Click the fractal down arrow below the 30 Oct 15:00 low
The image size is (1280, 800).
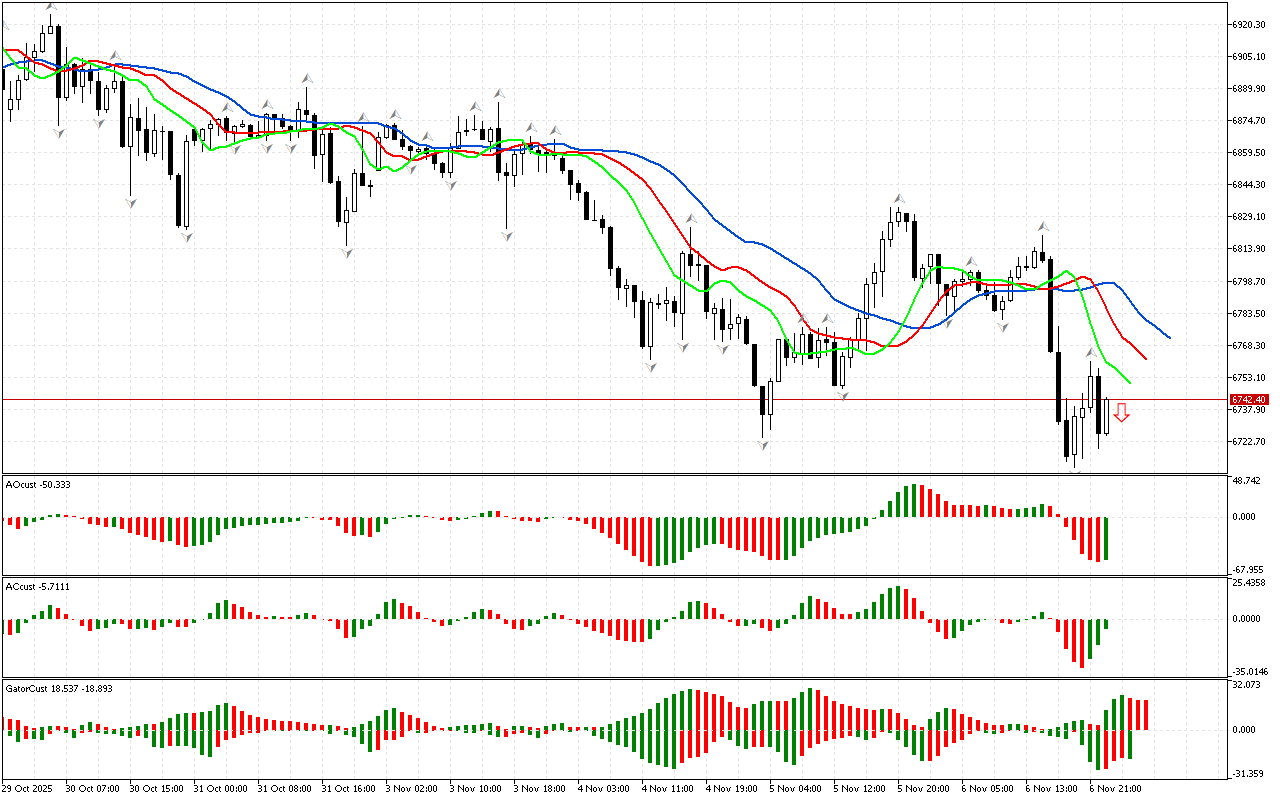(130, 203)
